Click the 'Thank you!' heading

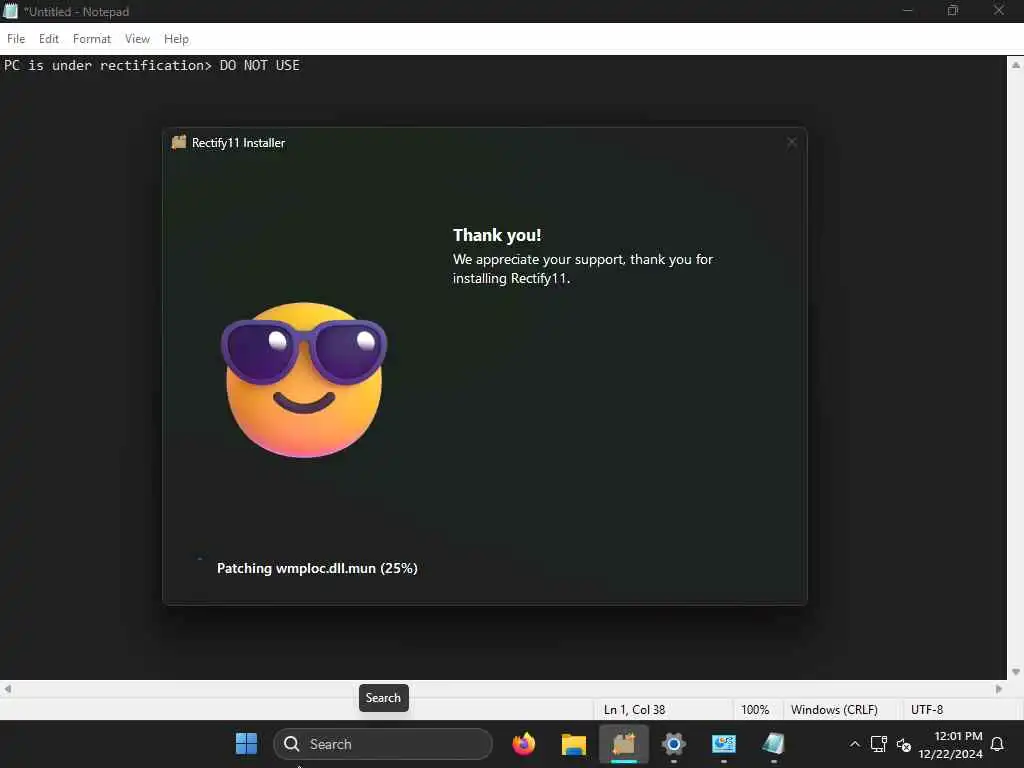point(497,235)
